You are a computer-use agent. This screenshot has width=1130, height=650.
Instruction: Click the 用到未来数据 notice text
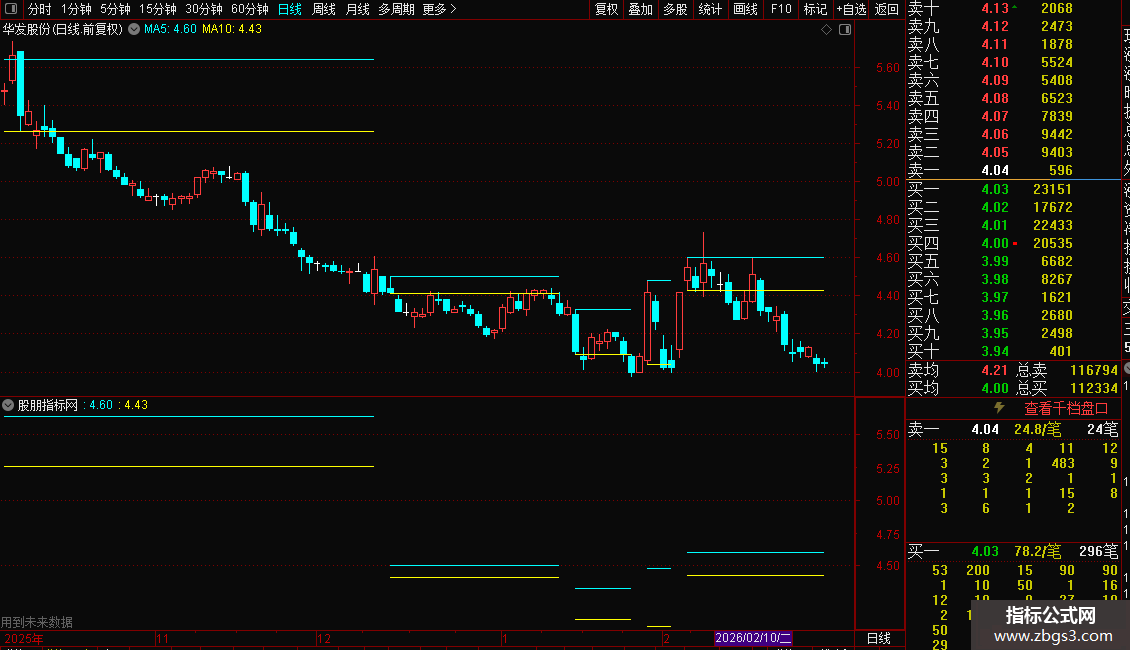click(x=37, y=622)
